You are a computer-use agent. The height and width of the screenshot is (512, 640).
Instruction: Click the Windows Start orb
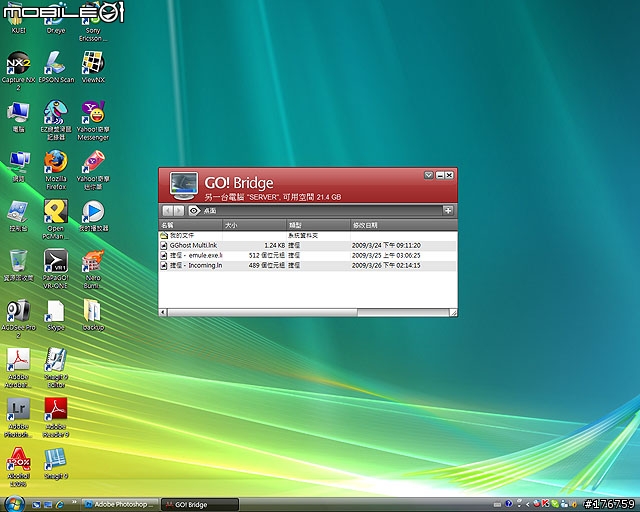pos(14,504)
